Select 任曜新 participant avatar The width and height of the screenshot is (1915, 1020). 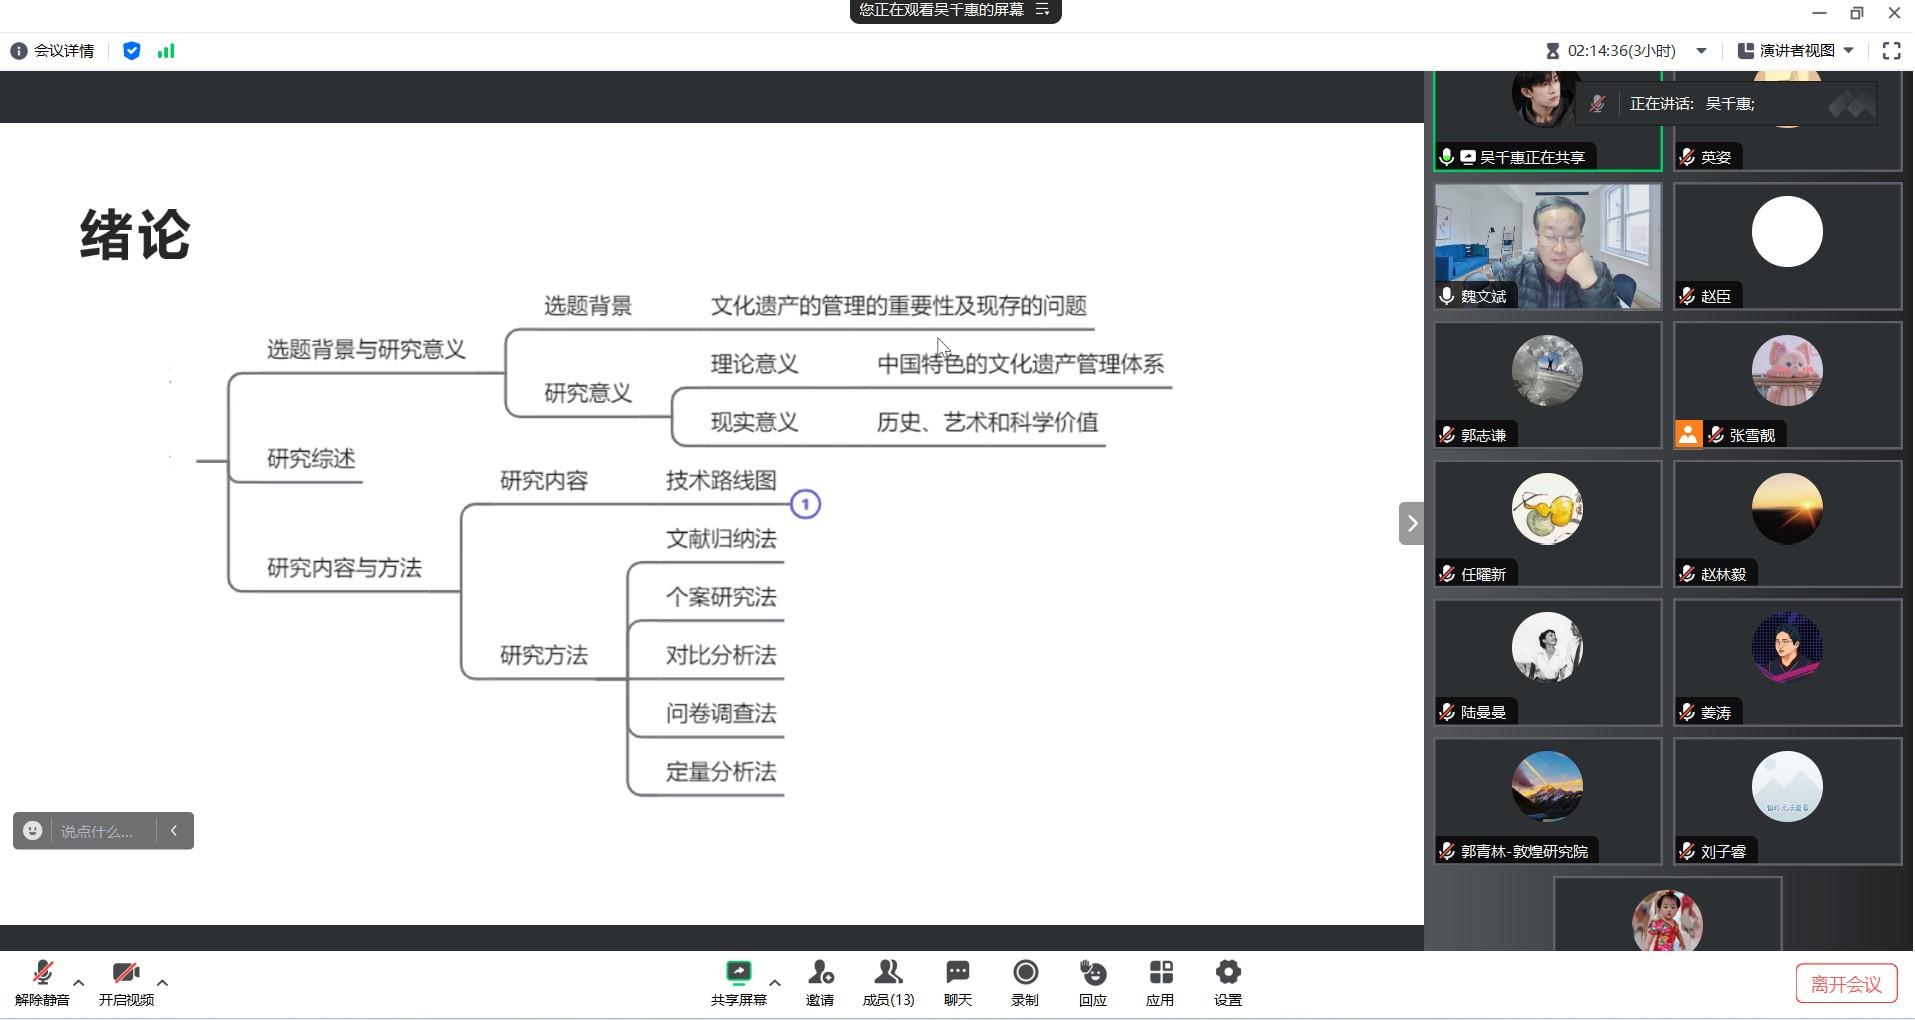[x=1547, y=509]
